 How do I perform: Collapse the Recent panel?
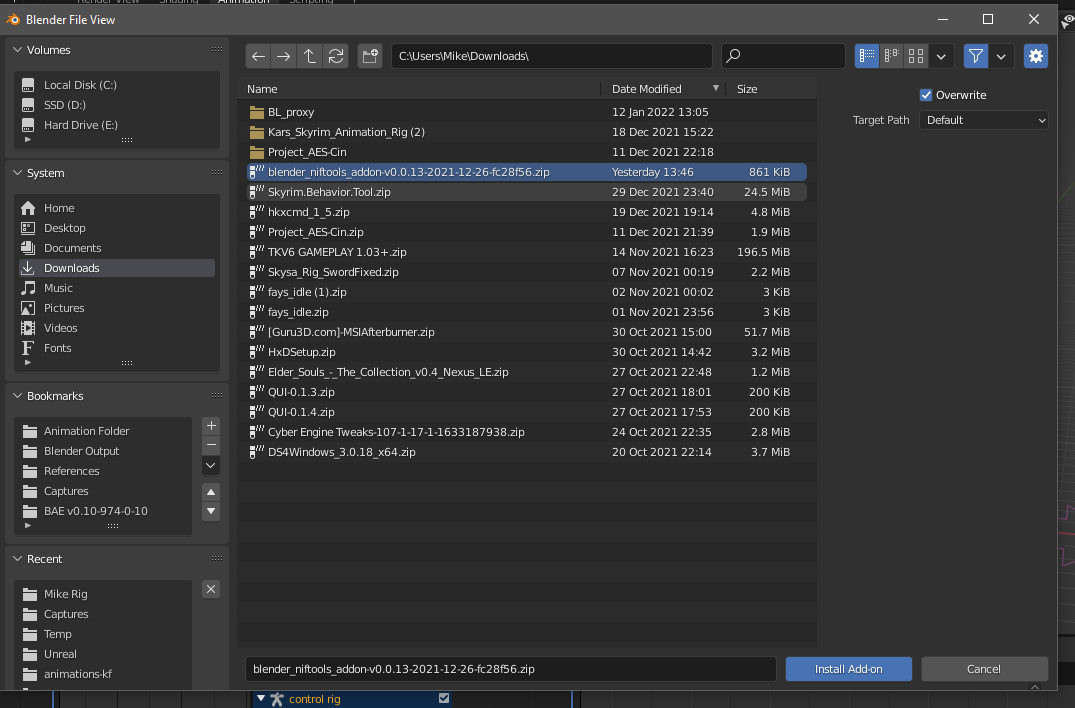18,559
